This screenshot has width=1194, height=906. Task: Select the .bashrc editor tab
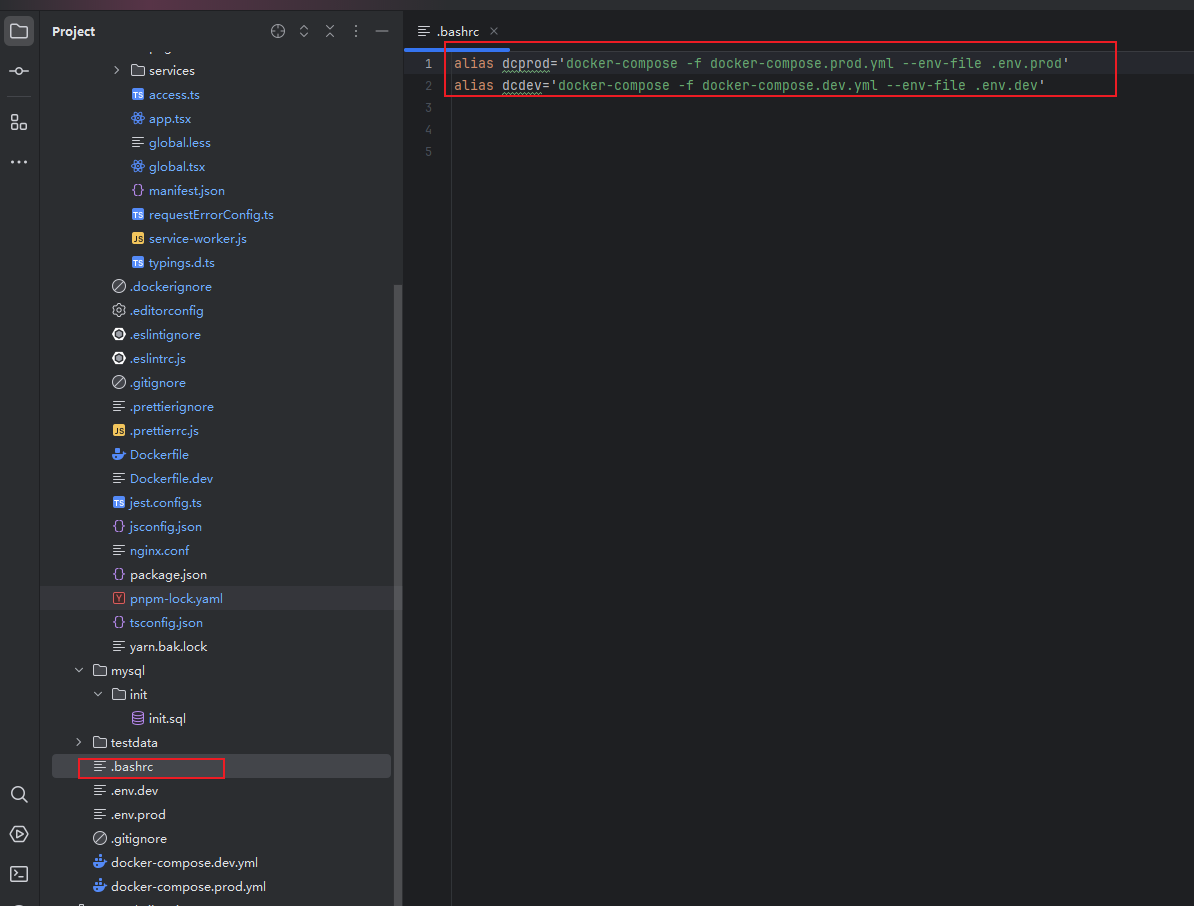point(458,31)
